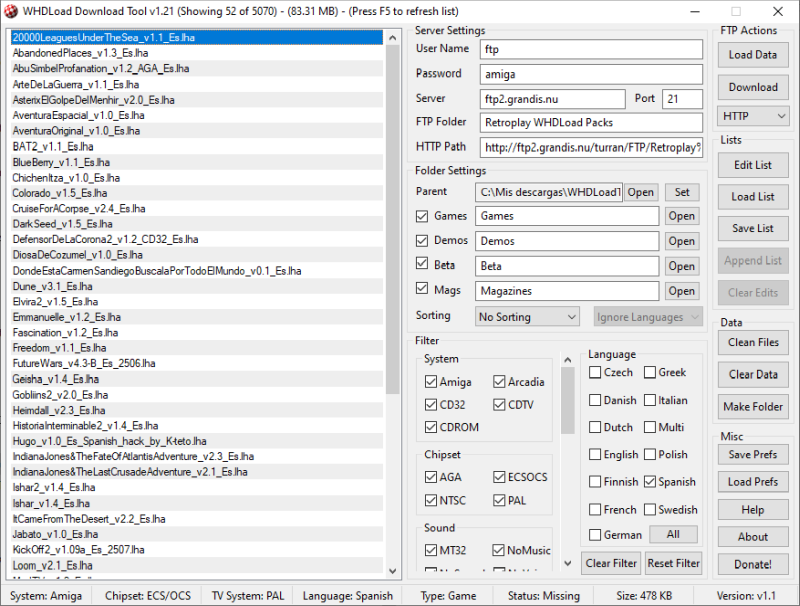
Task: Click the Parent folder path field
Action: 549,192
